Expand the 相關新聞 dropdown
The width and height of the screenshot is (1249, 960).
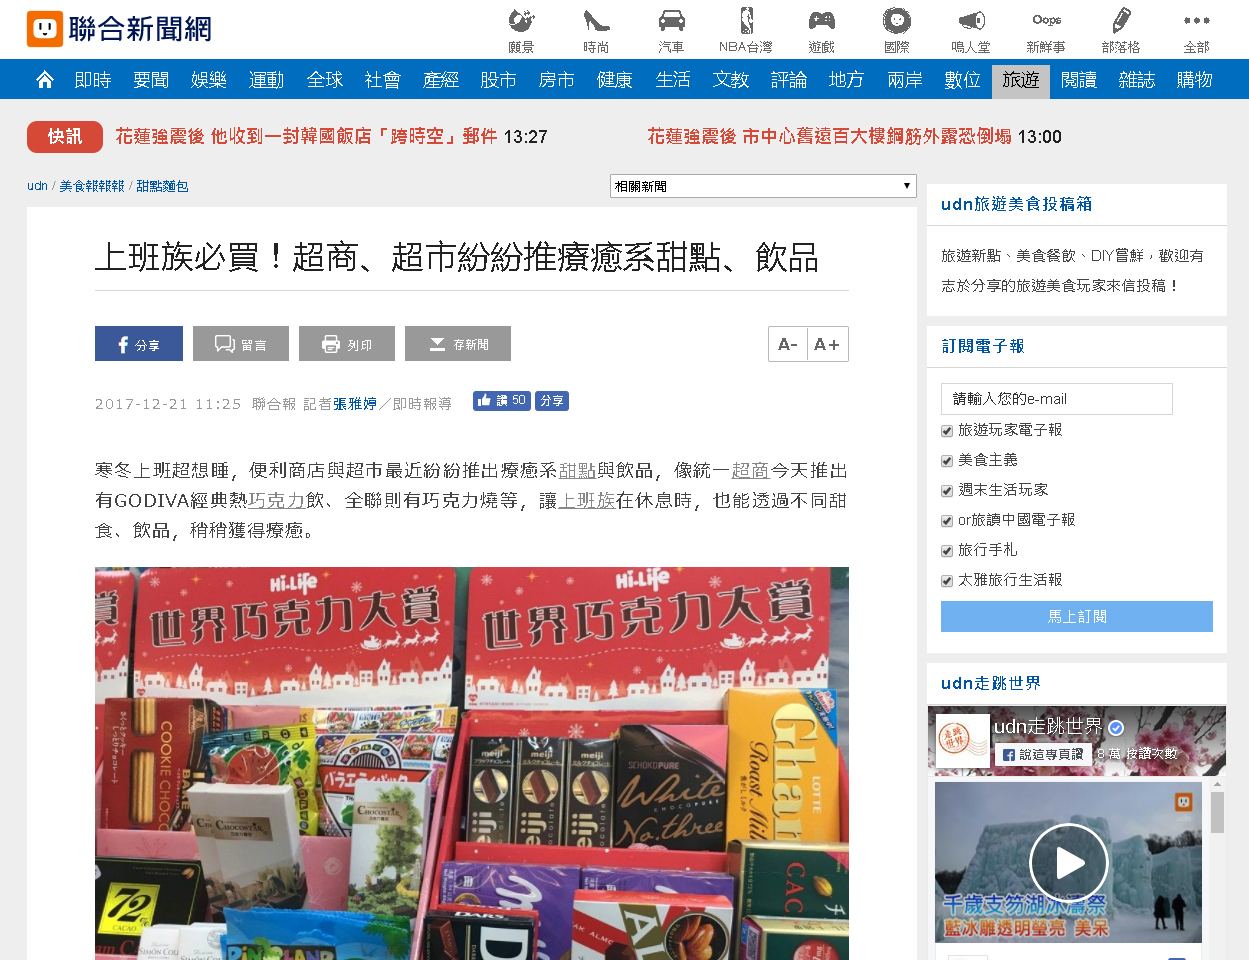[x=763, y=186]
